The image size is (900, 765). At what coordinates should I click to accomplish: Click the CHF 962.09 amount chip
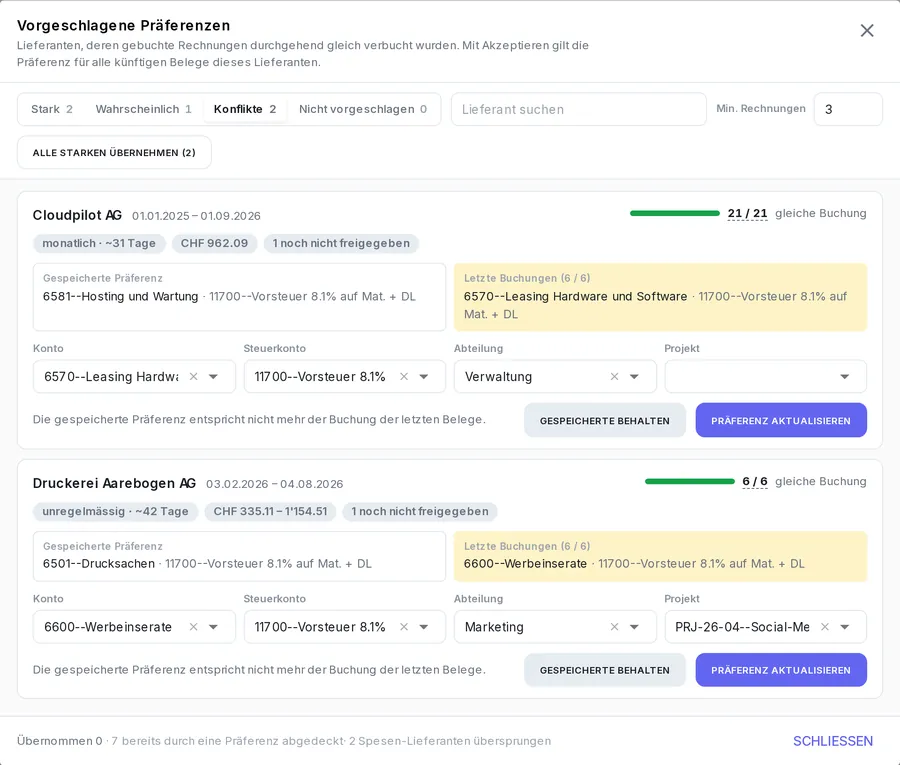click(214, 243)
